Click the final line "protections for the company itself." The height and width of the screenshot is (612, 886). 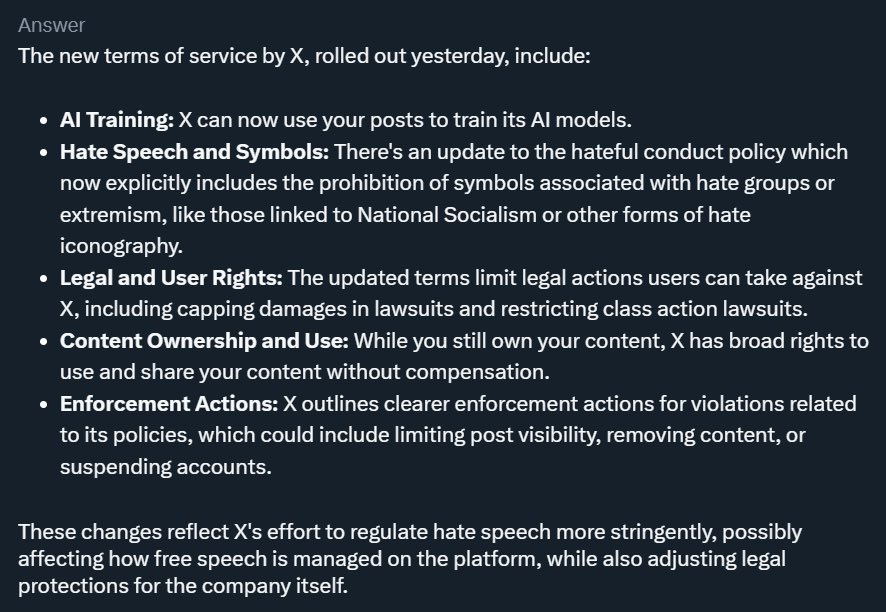click(x=183, y=586)
